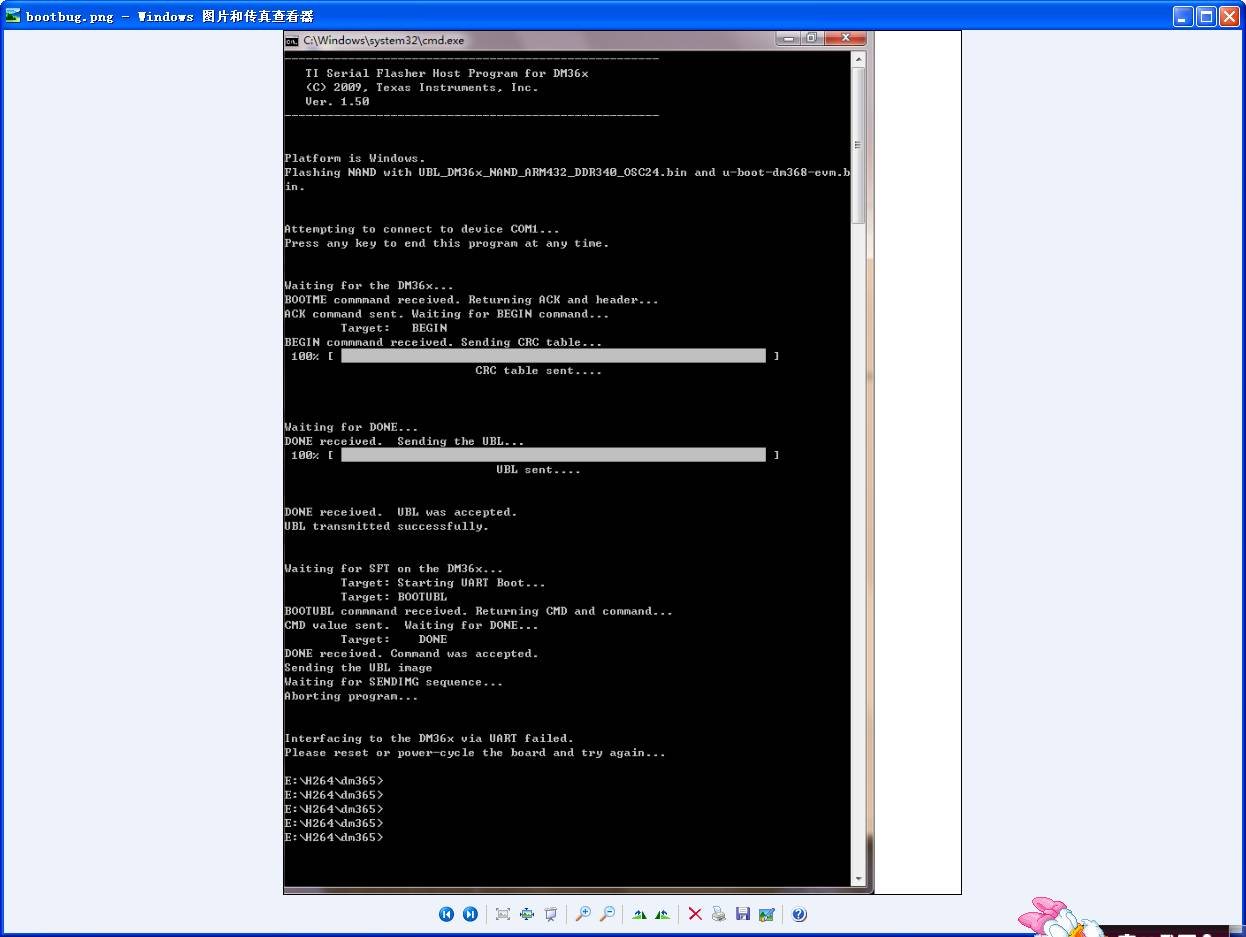The width and height of the screenshot is (1246, 937).
Task: Open the image for editing
Action: coord(767,914)
